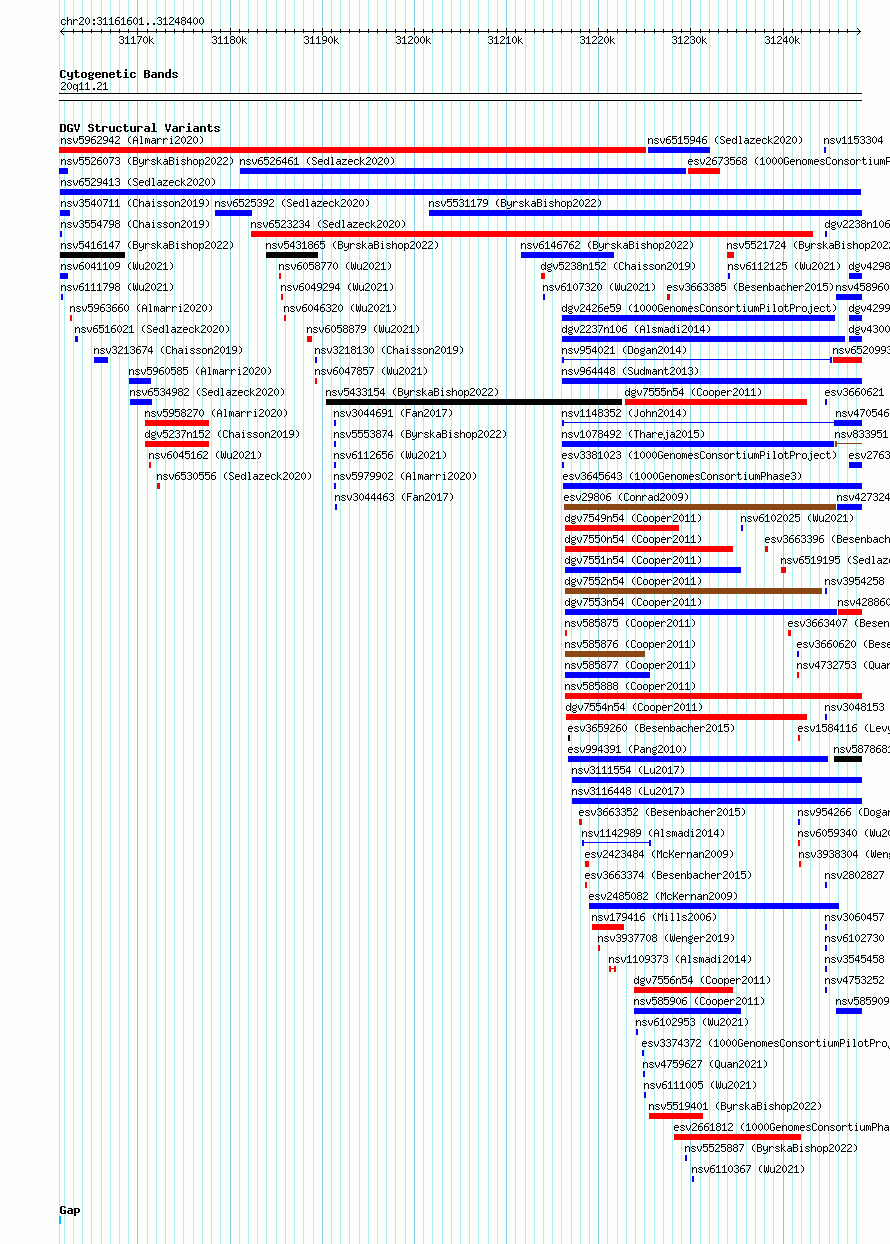Viewport: 890px width, 1244px height.
Task: Open variant nsv5416147 (ByrskaBishop2022)
Action: 146,246
